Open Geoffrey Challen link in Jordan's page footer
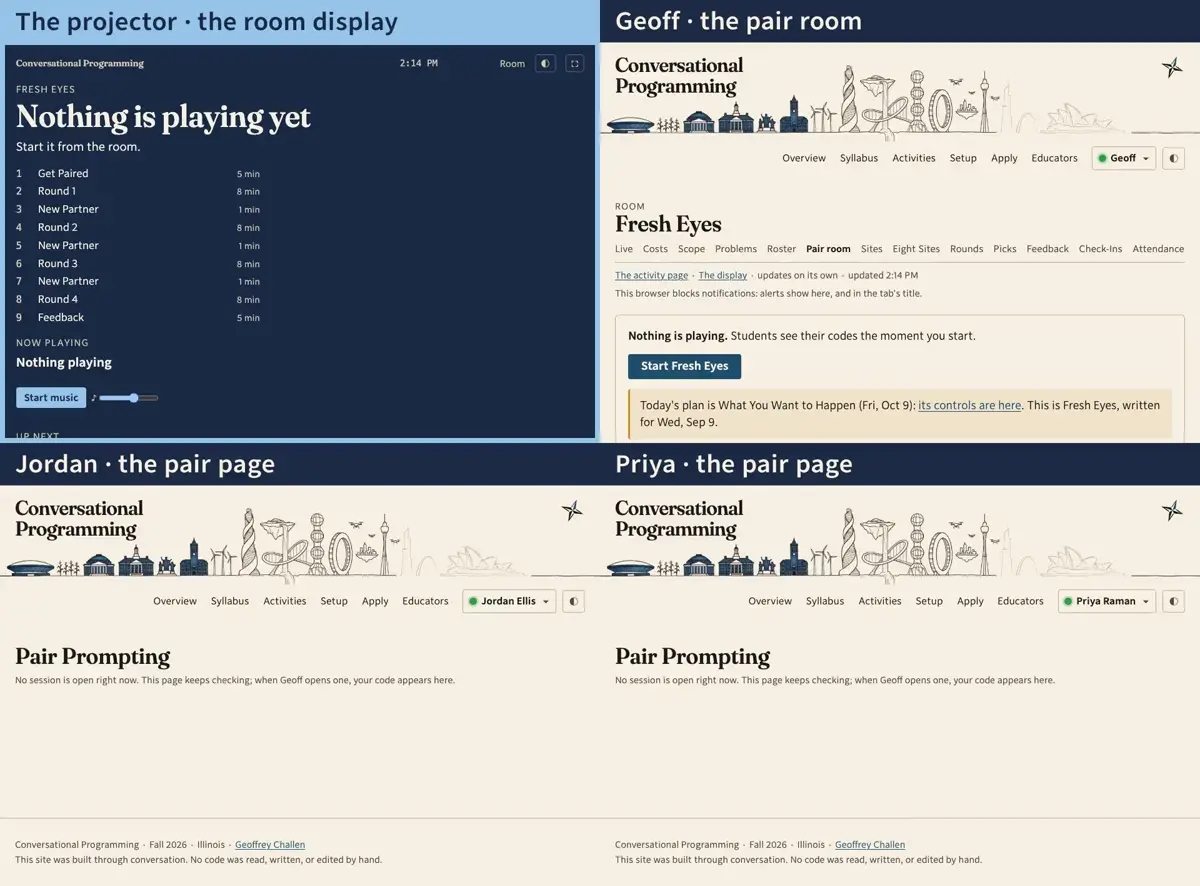The height and width of the screenshot is (886, 1200). pos(270,845)
